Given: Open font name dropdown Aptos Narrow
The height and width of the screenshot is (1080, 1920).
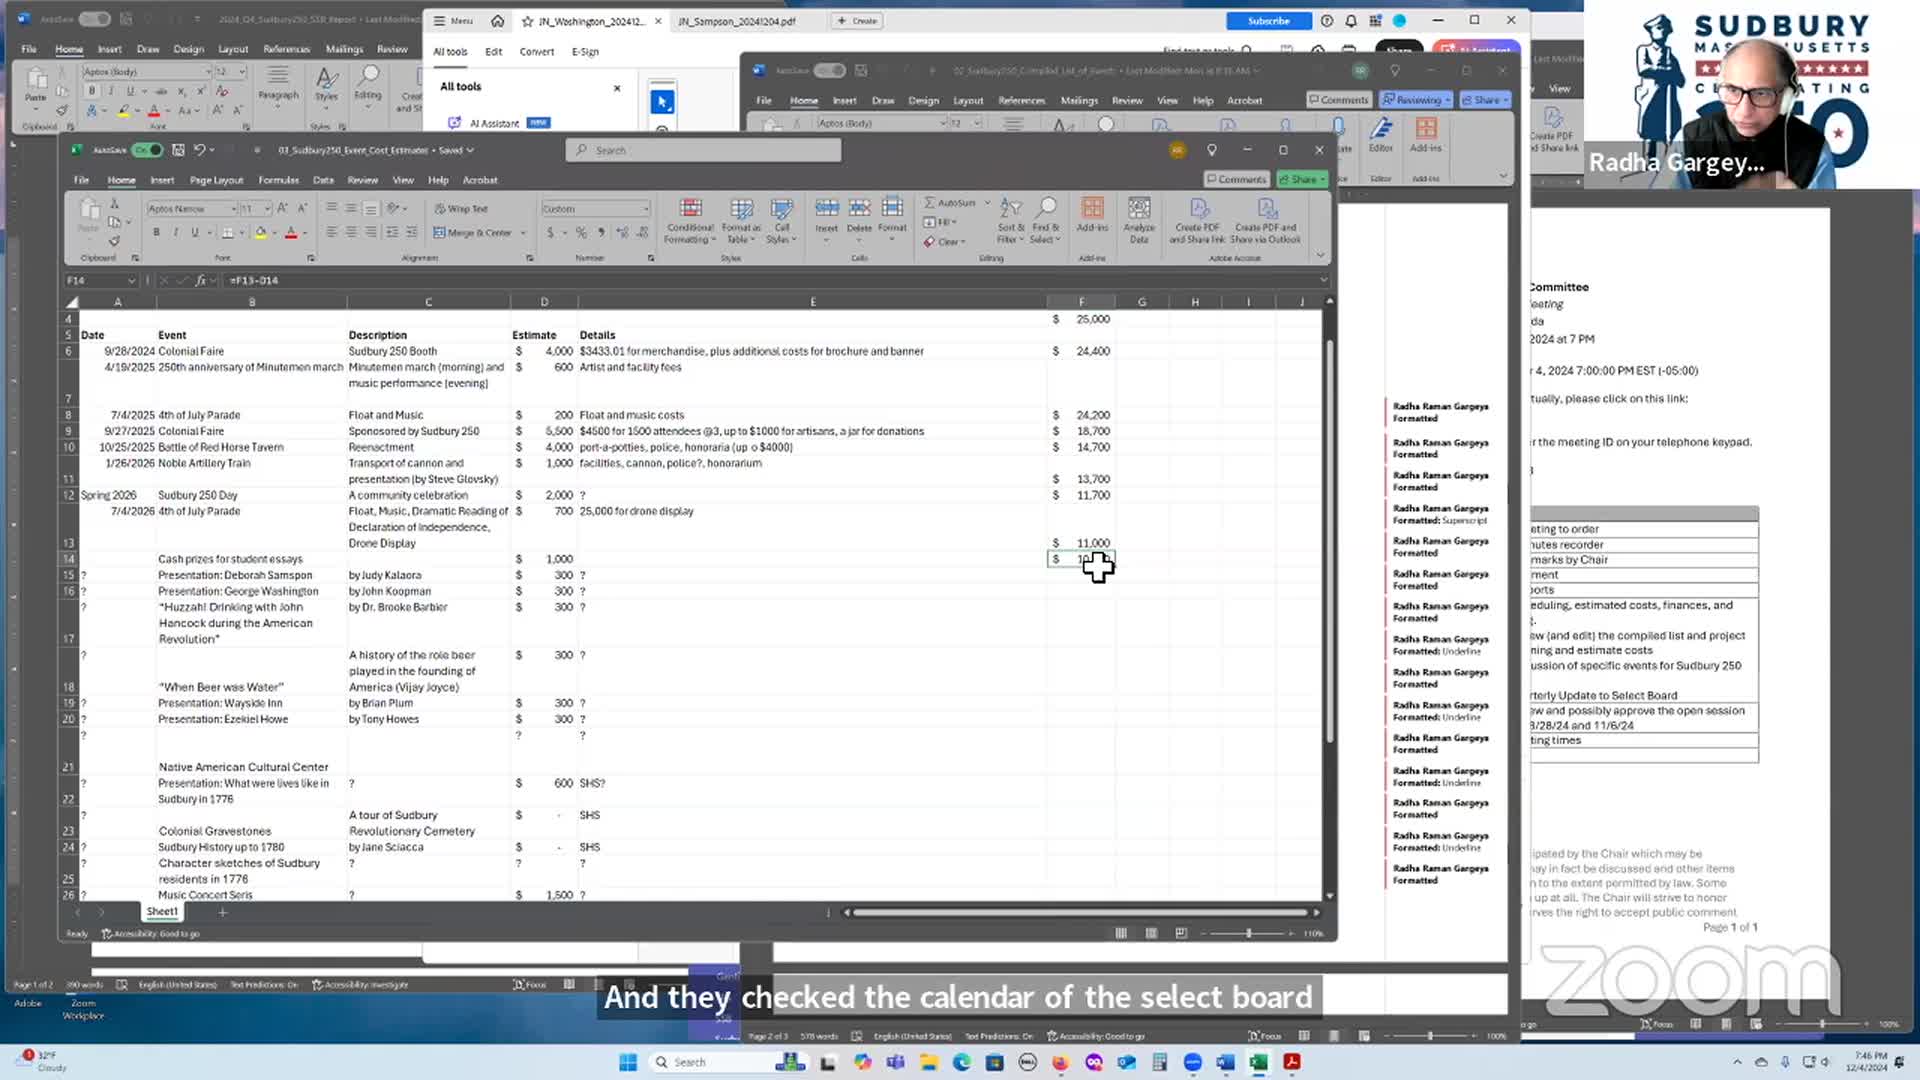Looking at the screenshot, I should pyautogui.click(x=233, y=209).
